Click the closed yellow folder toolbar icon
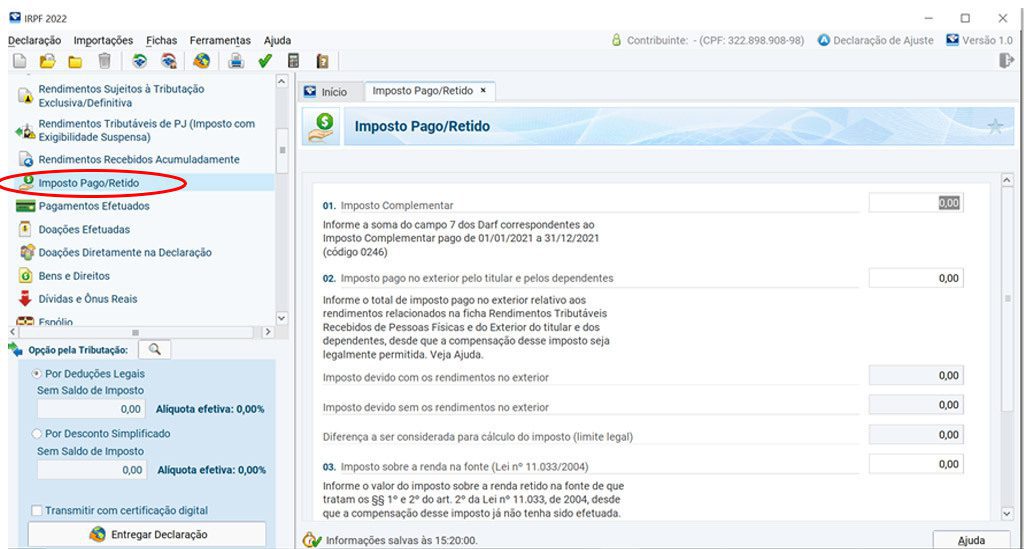The width and height of the screenshot is (1024, 549). point(75,62)
